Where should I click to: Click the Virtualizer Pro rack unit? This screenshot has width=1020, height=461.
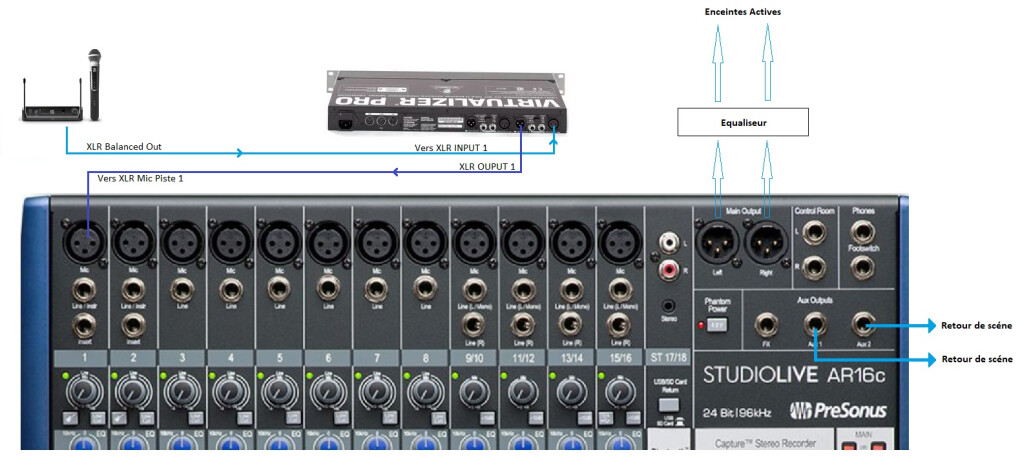(446, 101)
